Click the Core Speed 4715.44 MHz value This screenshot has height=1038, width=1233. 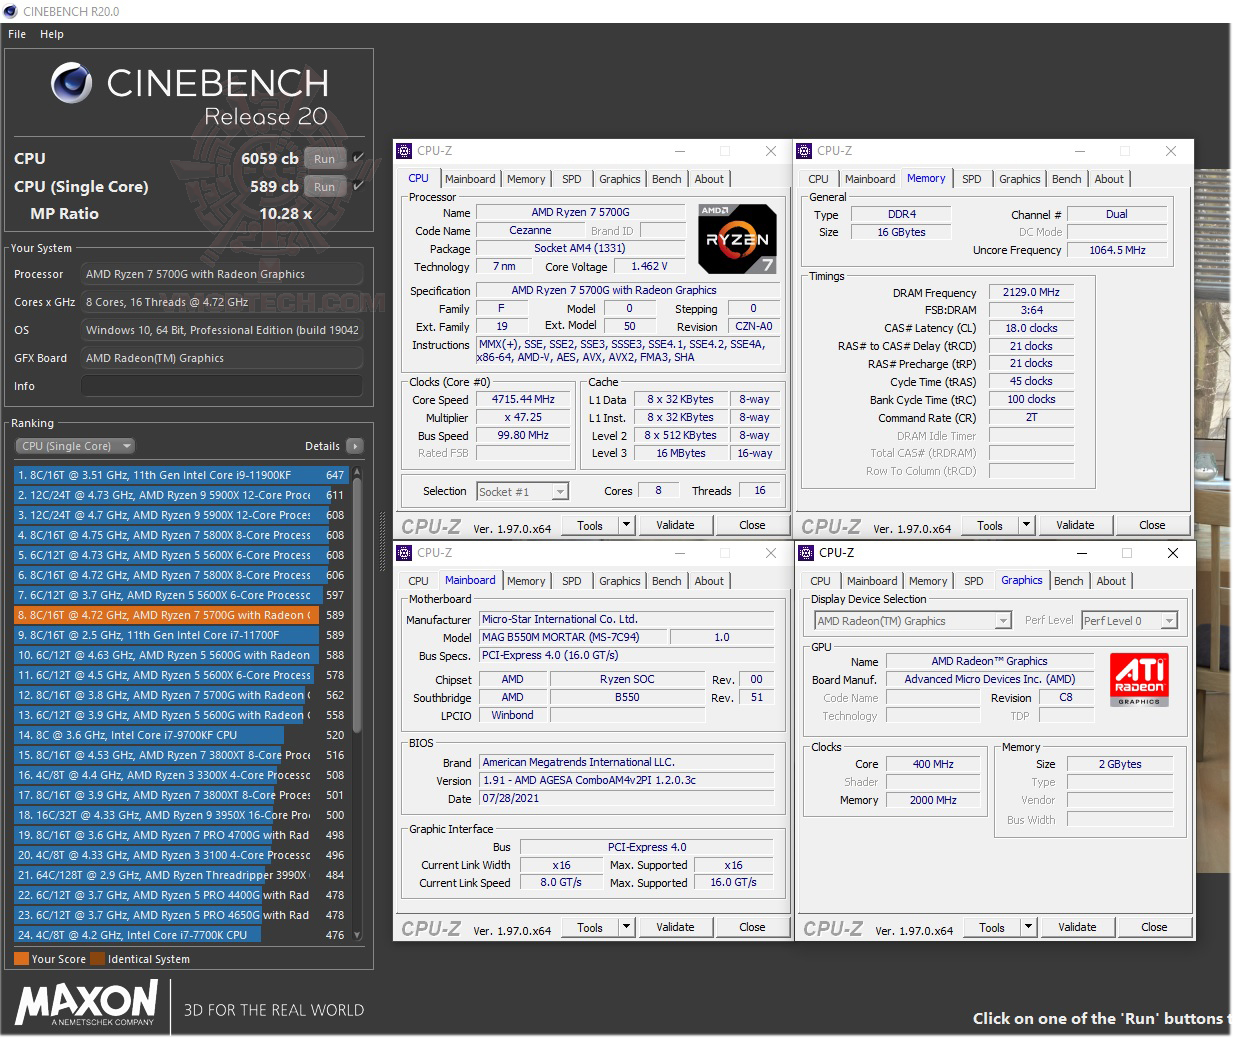click(x=523, y=399)
